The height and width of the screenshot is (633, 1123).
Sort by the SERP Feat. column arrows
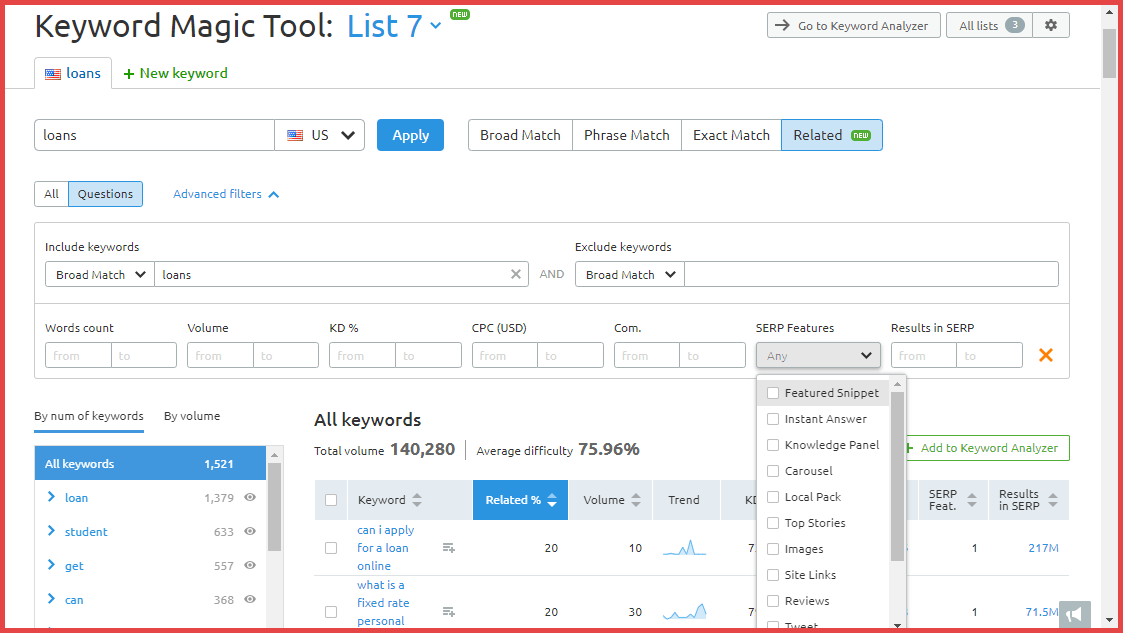972,500
